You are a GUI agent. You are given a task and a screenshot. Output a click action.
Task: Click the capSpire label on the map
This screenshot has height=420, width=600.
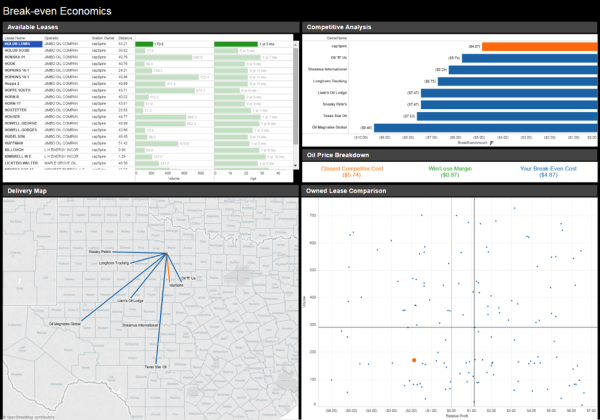pyautogui.click(x=176, y=285)
